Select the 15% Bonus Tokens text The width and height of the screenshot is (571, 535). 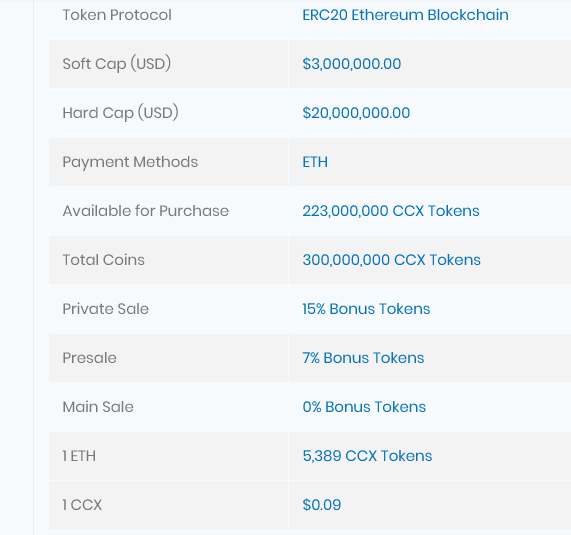[366, 309]
